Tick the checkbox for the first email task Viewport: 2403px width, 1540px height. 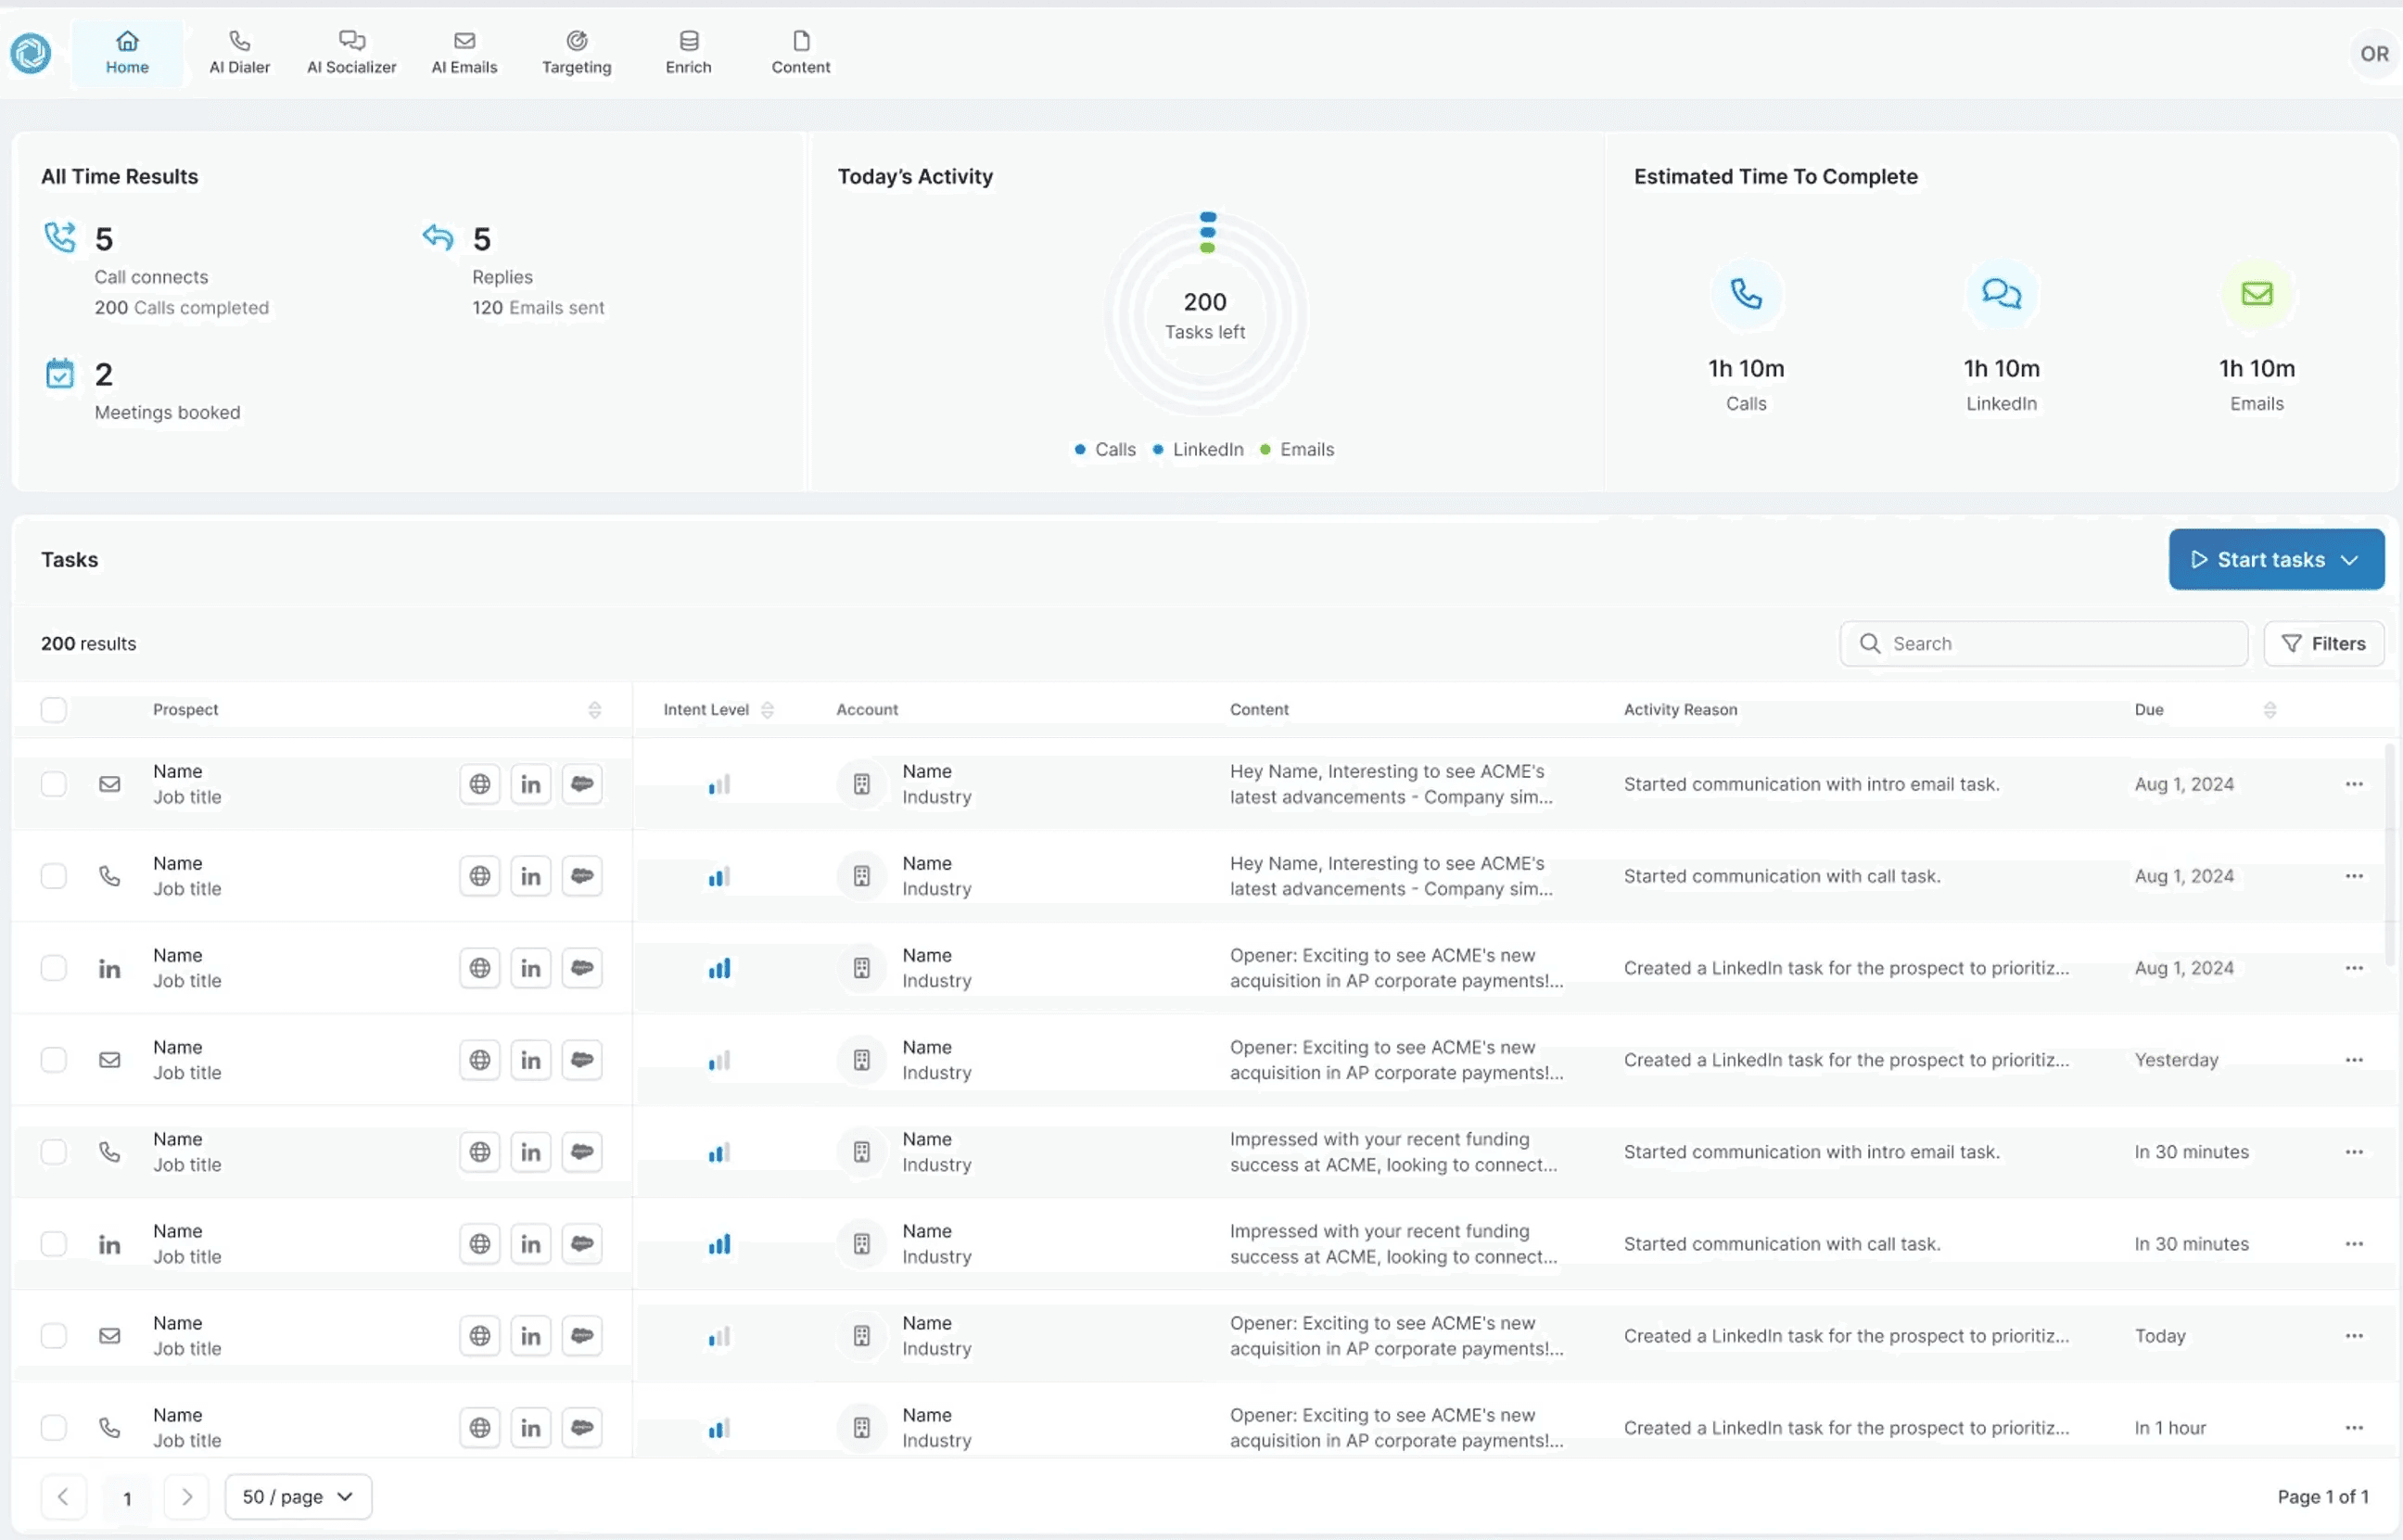click(54, 784)
